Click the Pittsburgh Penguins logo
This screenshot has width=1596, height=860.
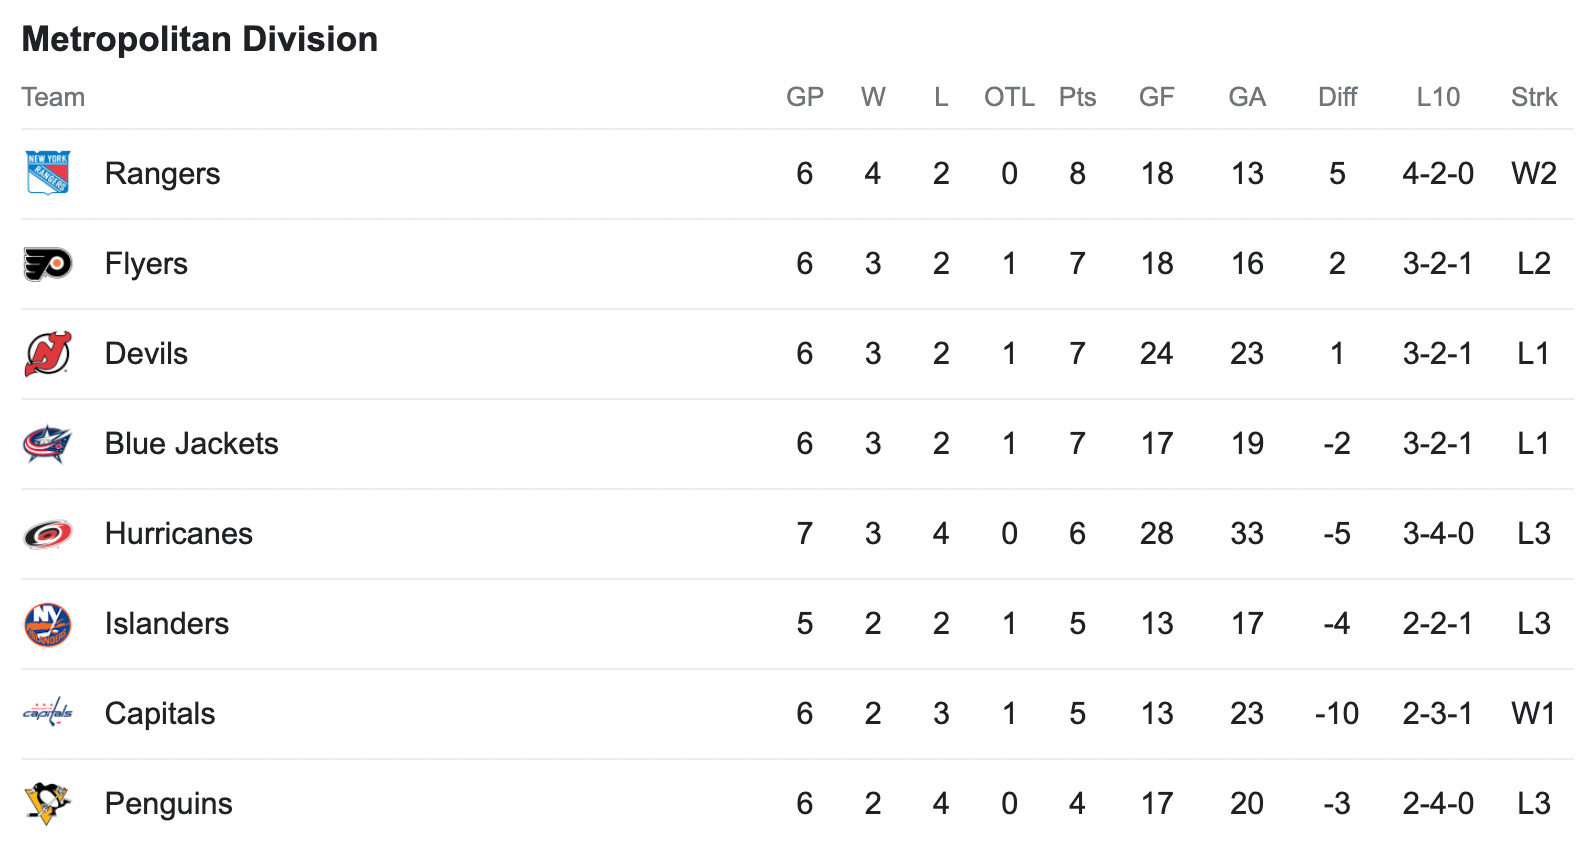pyautogui.click(x=47, y=803)
